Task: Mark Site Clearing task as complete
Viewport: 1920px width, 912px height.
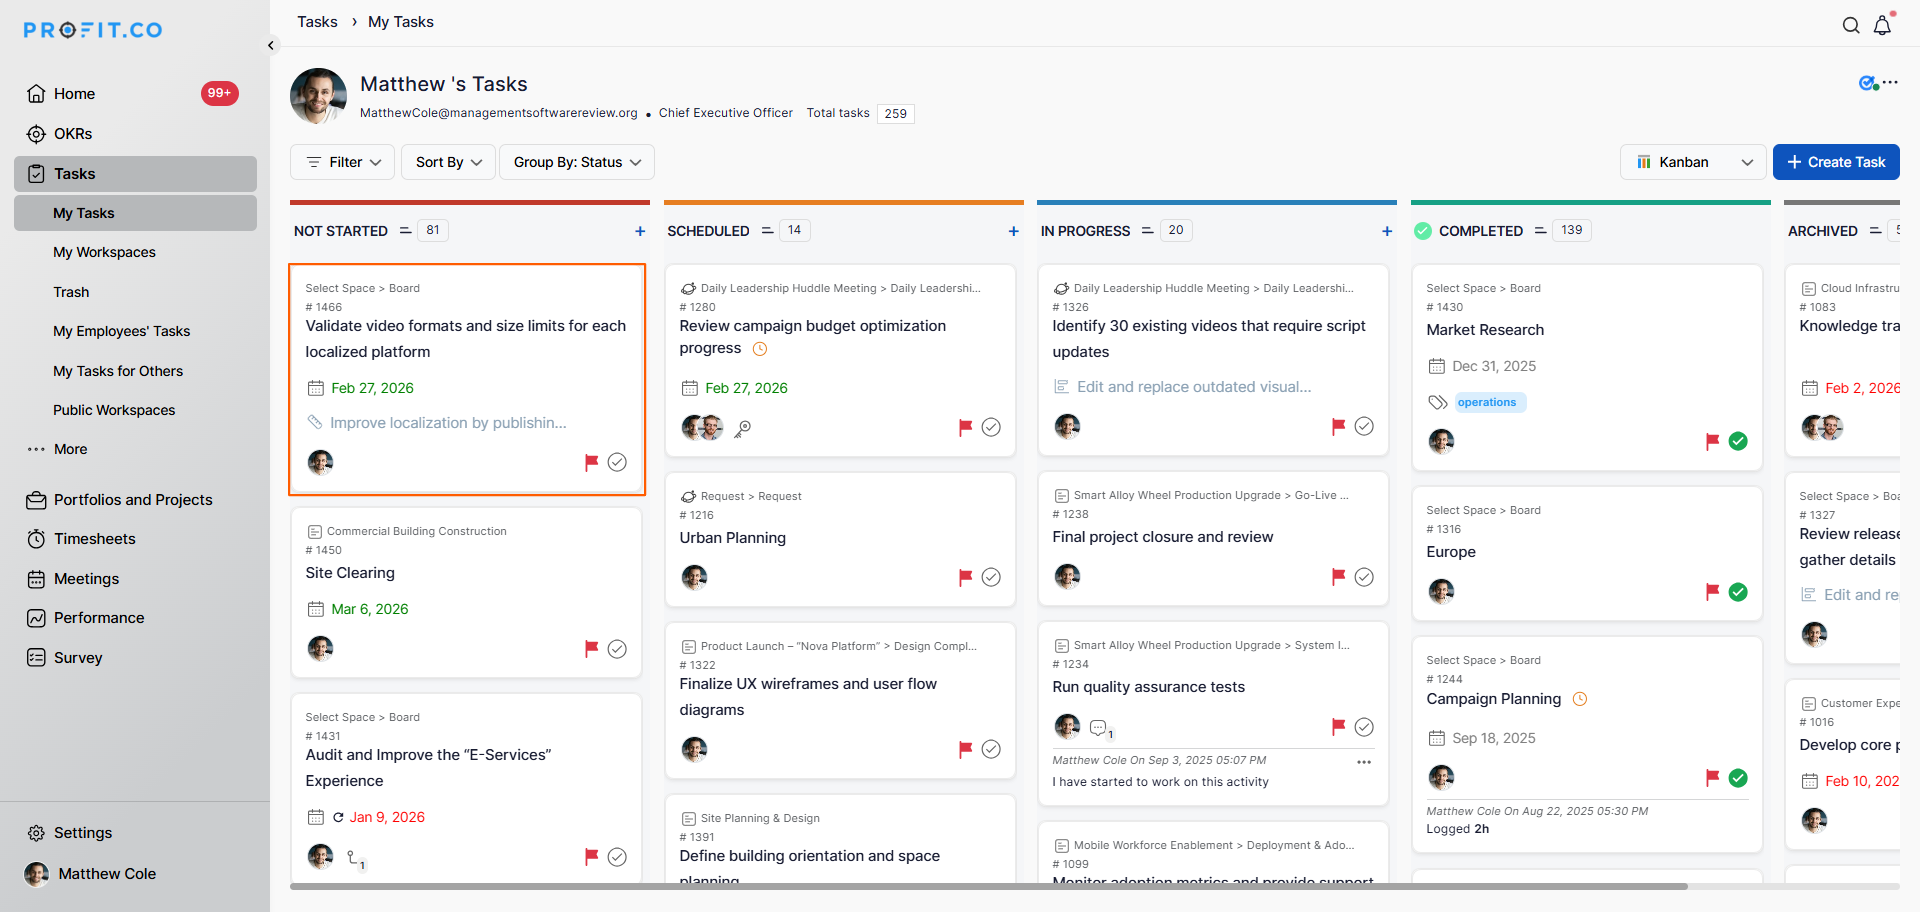Action: (618, 649)
